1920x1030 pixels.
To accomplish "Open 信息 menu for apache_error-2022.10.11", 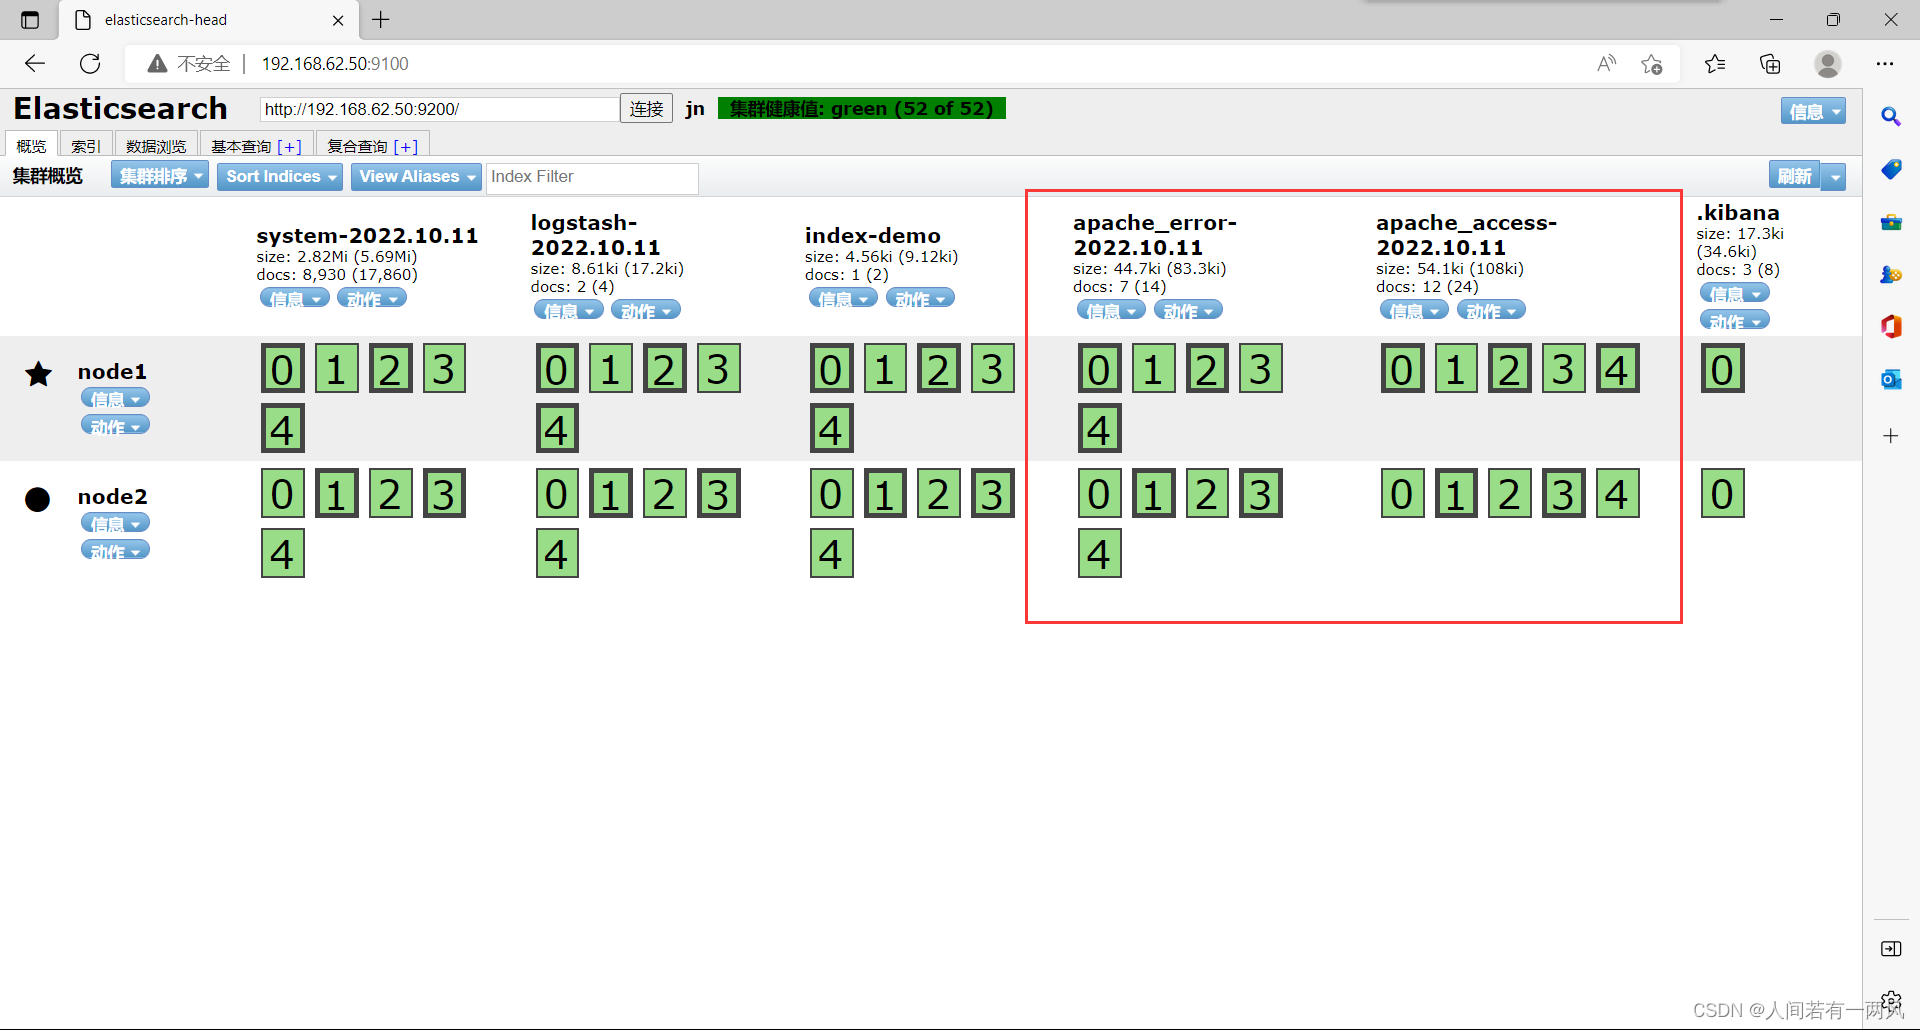I will 1111,310.
